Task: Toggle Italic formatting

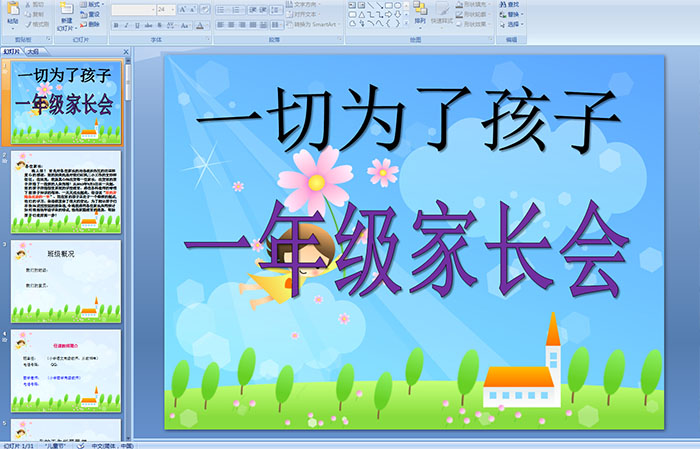Action: point(126,25)
